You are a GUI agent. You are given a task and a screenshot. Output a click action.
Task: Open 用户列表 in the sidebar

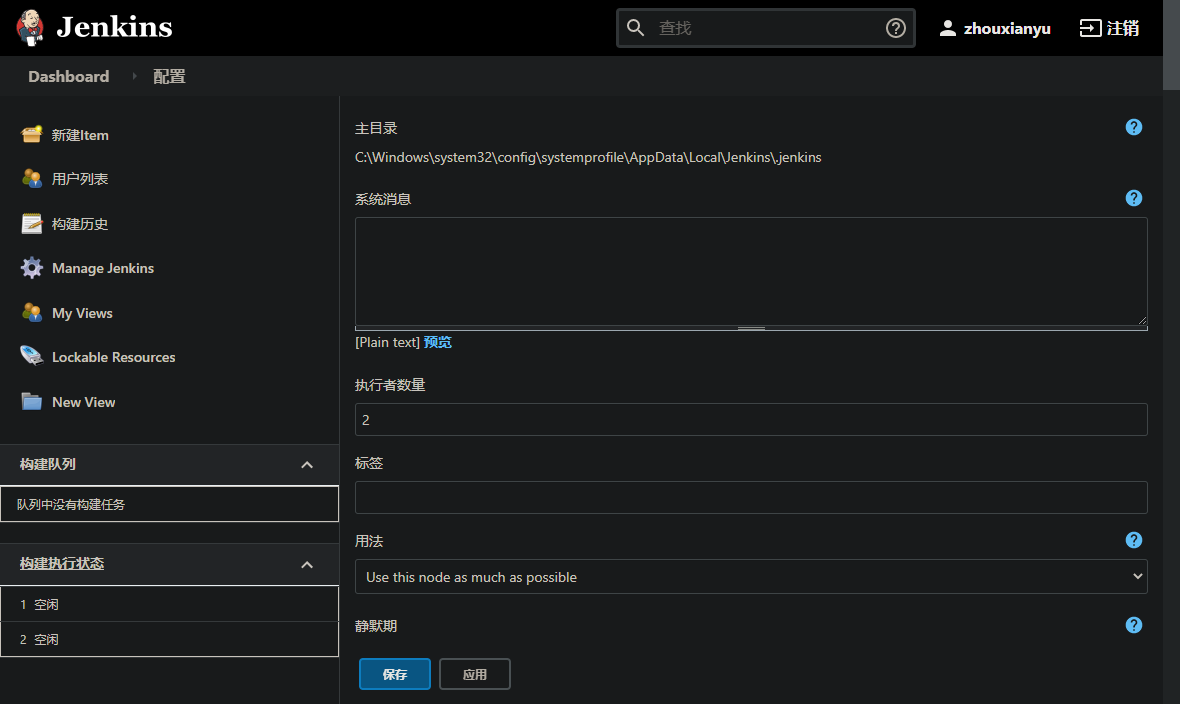click(80, 178)
